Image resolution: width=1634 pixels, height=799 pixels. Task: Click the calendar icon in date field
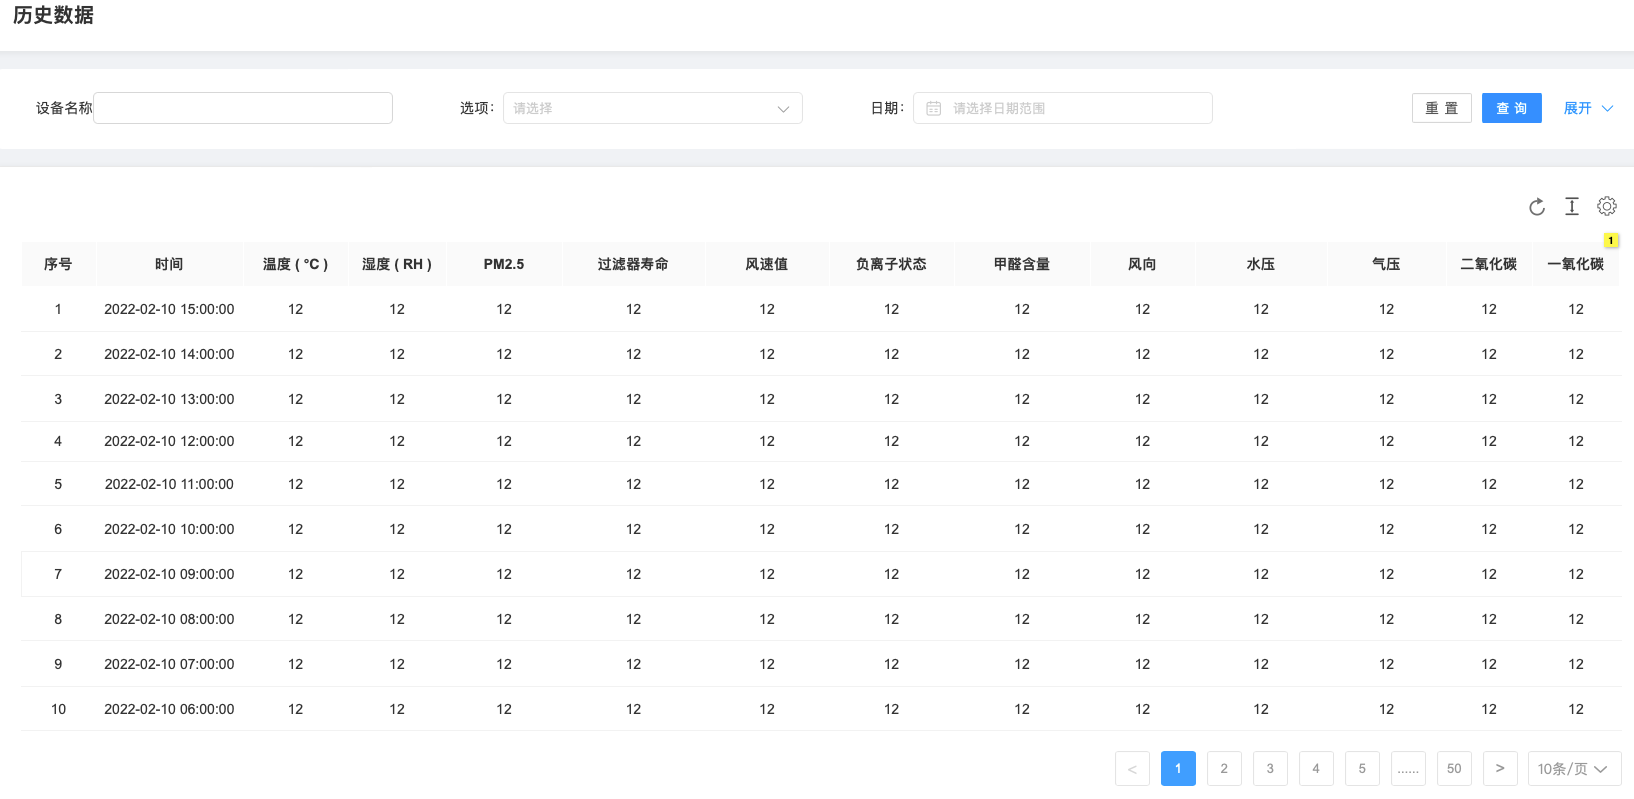coord(933,108)
